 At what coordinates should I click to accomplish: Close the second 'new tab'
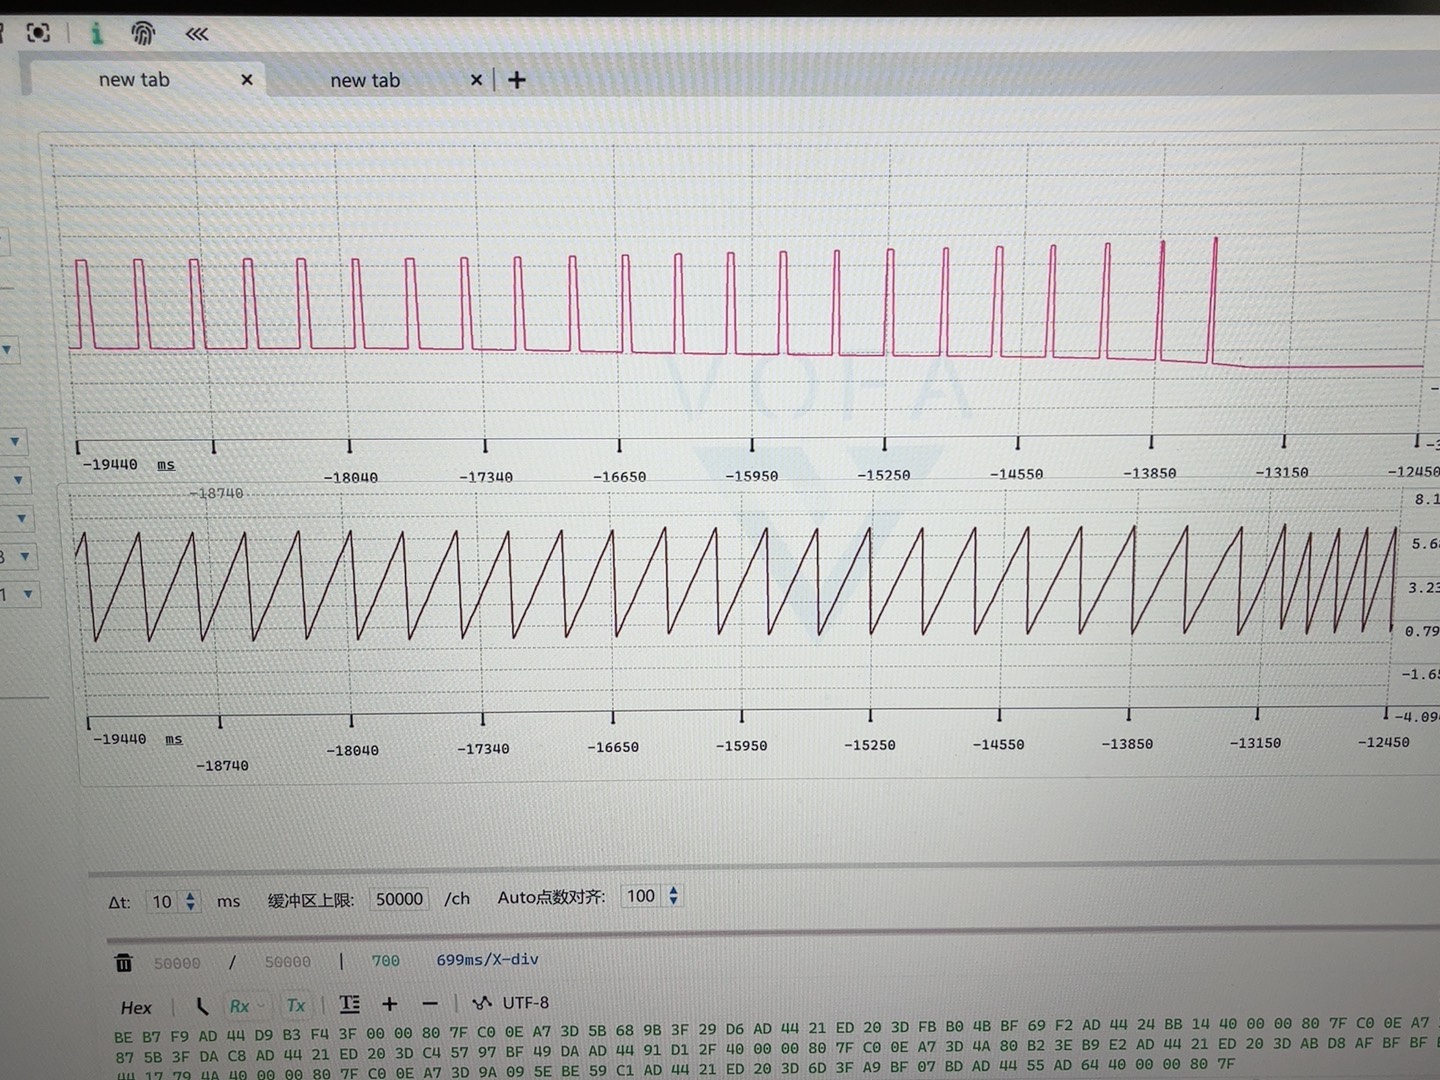[476, 80]
